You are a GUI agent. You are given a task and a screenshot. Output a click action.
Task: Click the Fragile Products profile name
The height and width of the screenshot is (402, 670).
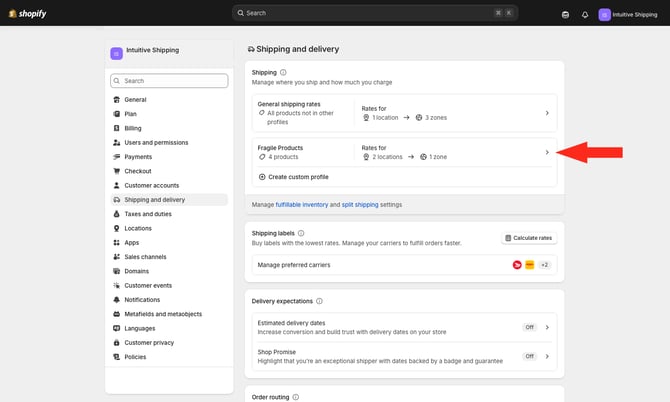point(280,148)
